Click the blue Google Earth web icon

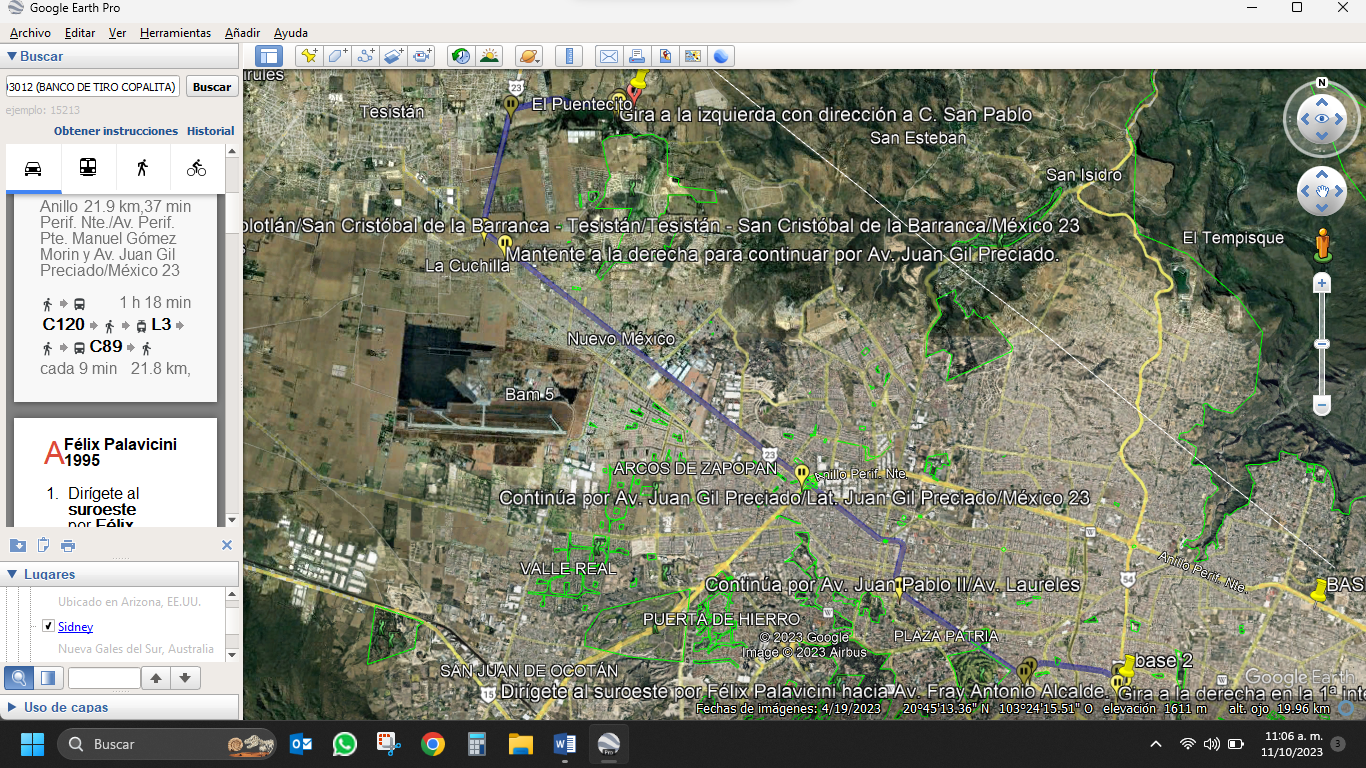tap(720, 56)
